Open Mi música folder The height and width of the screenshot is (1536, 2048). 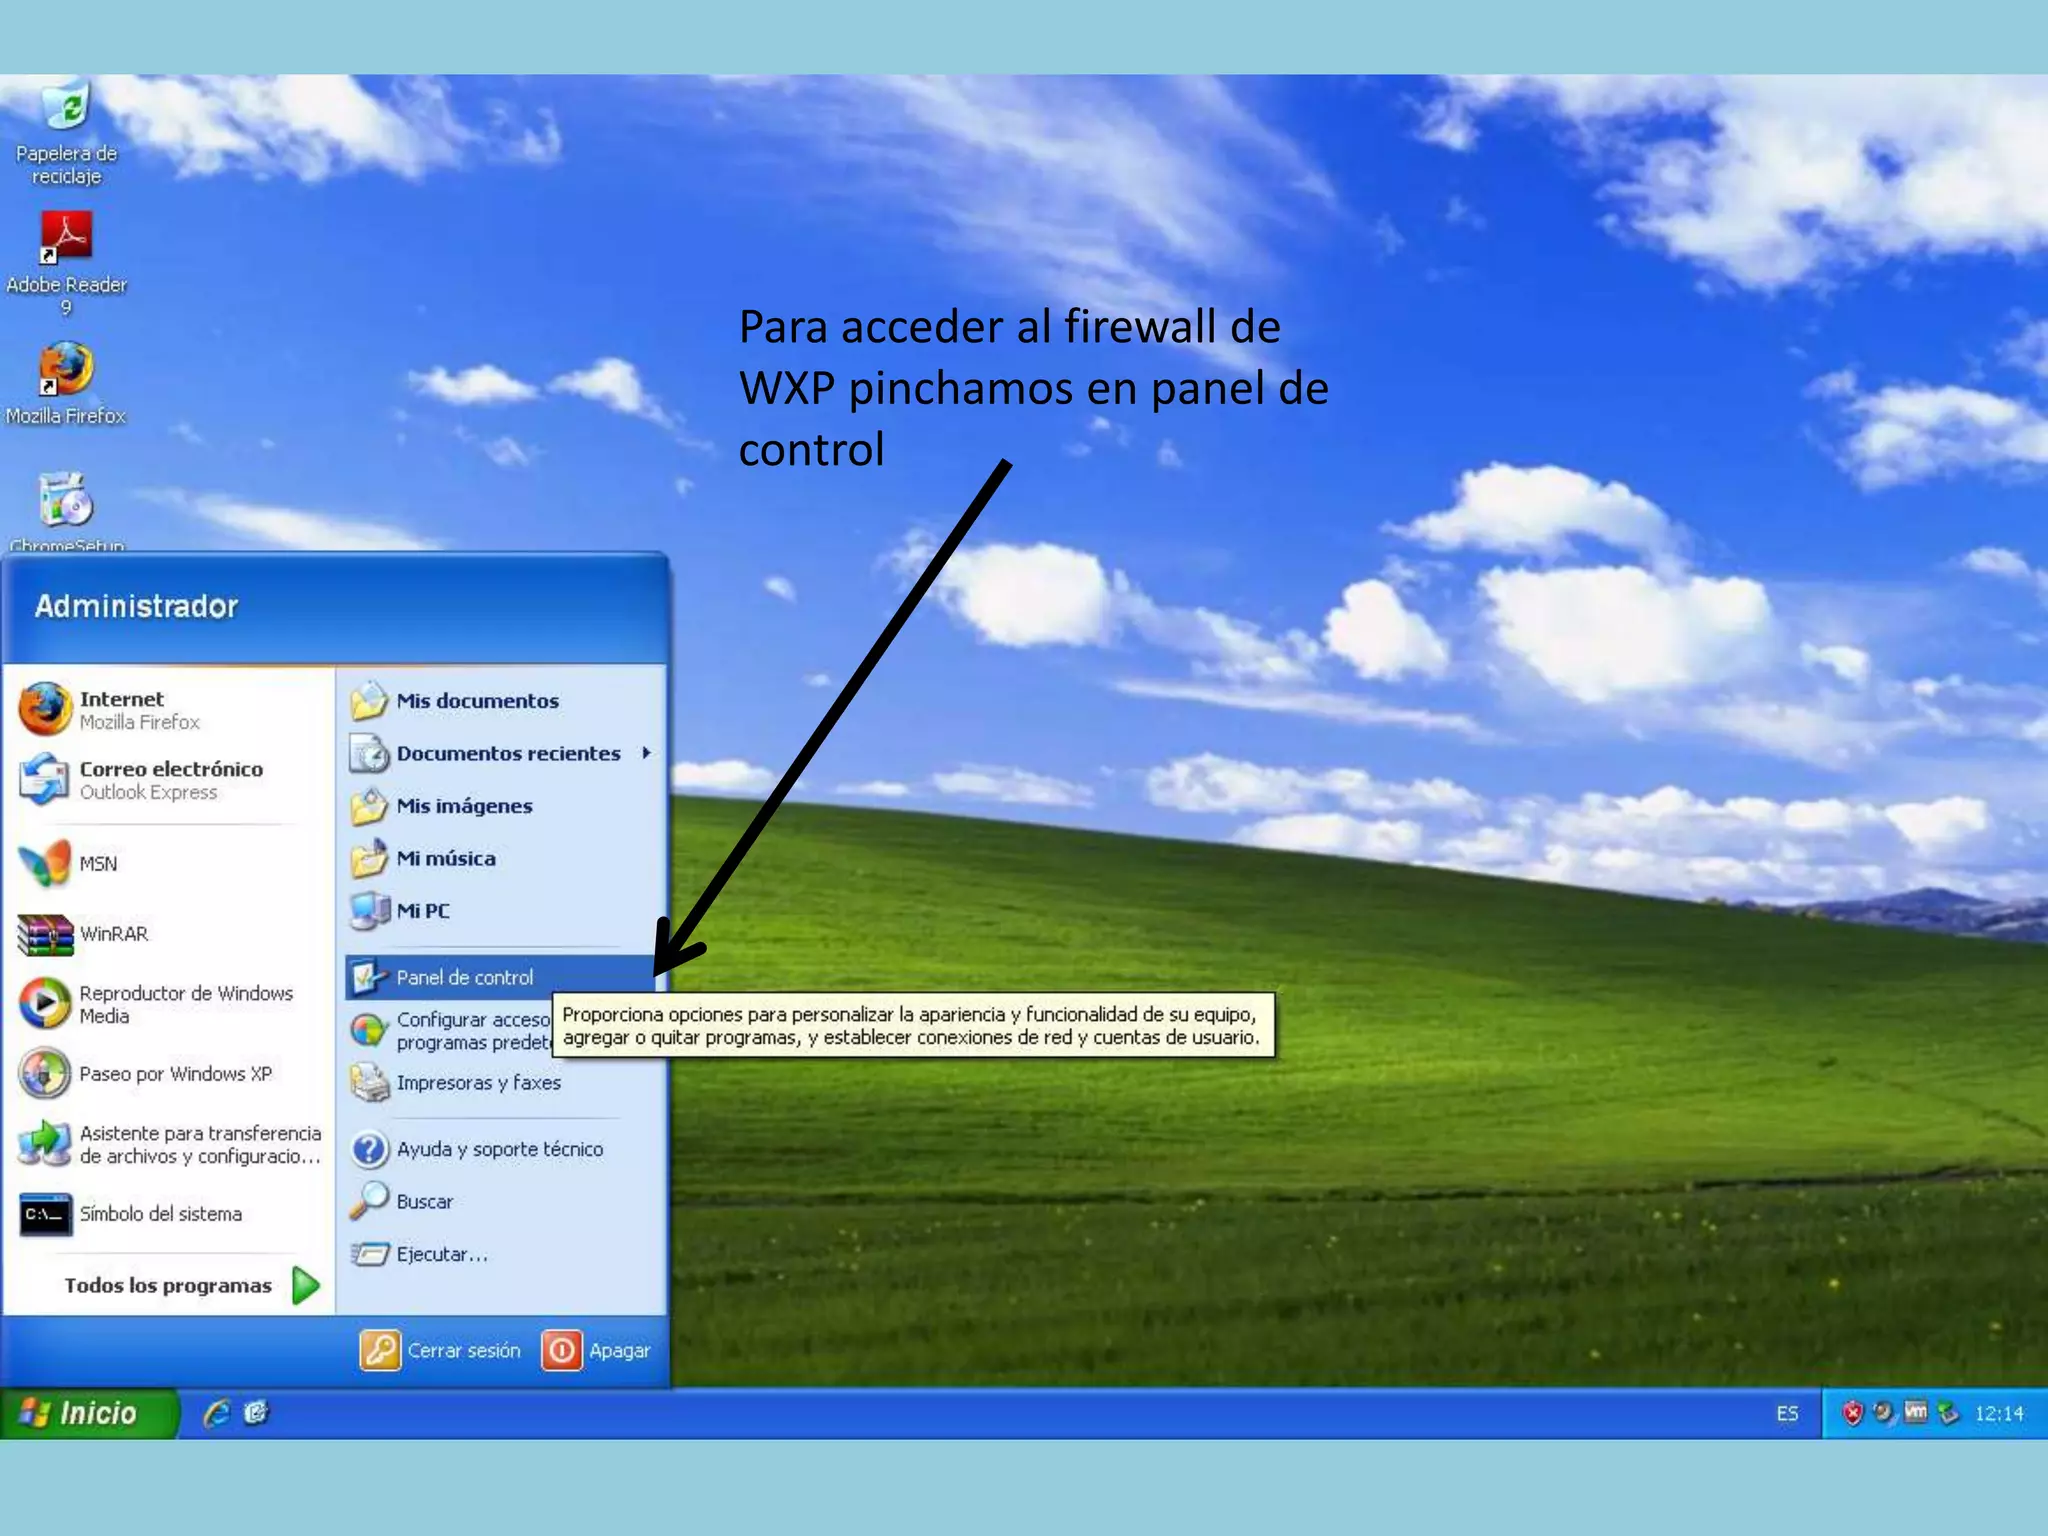[x=502, y=858]
